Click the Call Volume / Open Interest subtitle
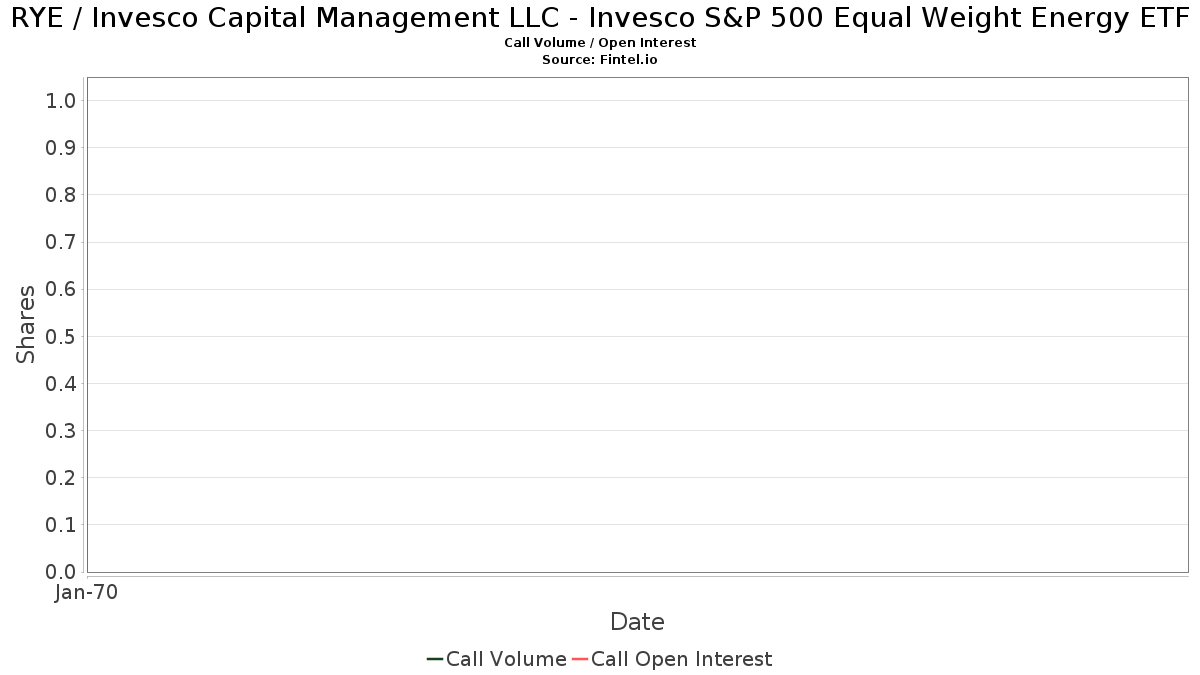1200x675 pixels. (x=600, y=43)
